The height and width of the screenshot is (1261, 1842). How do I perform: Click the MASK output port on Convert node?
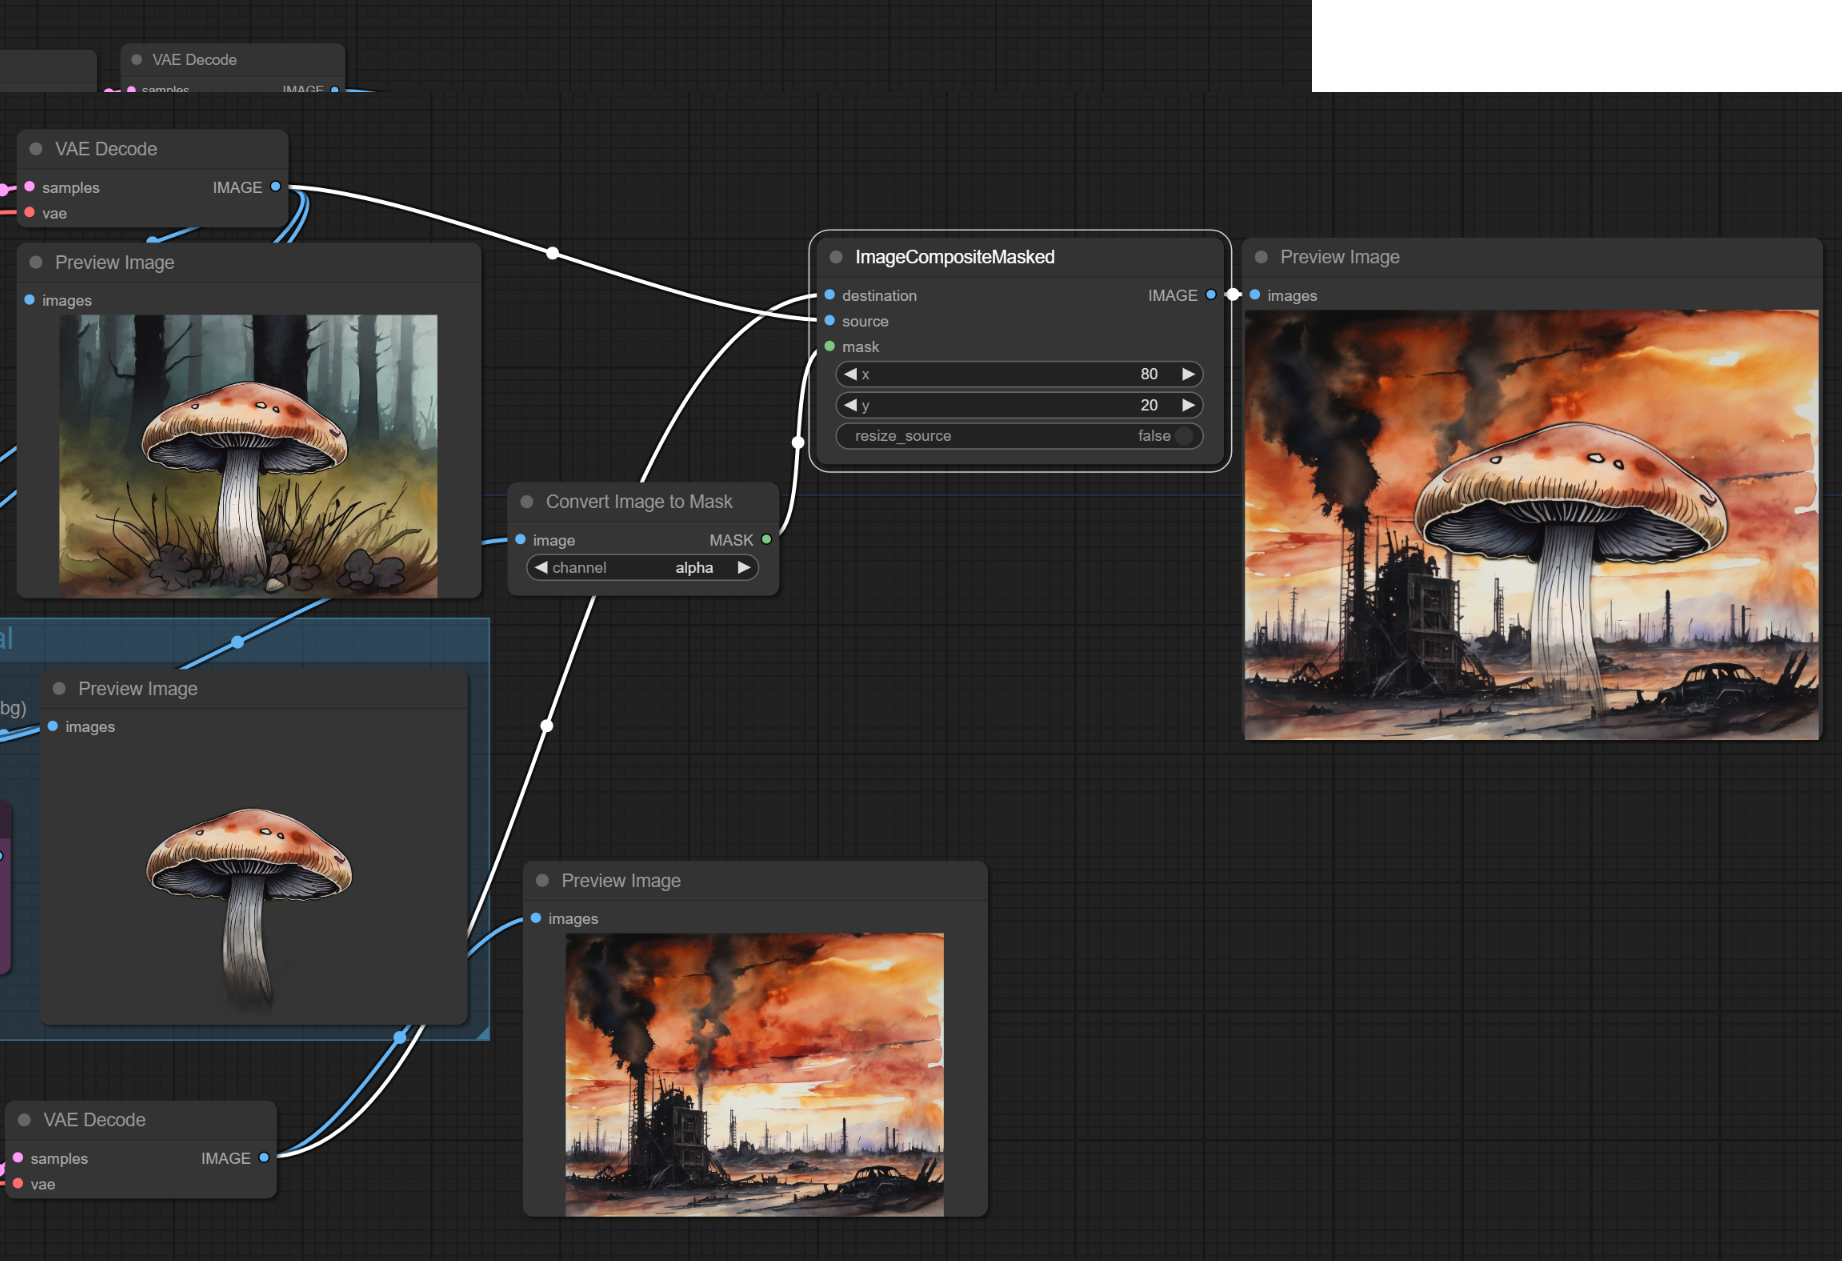pos(767,540)
